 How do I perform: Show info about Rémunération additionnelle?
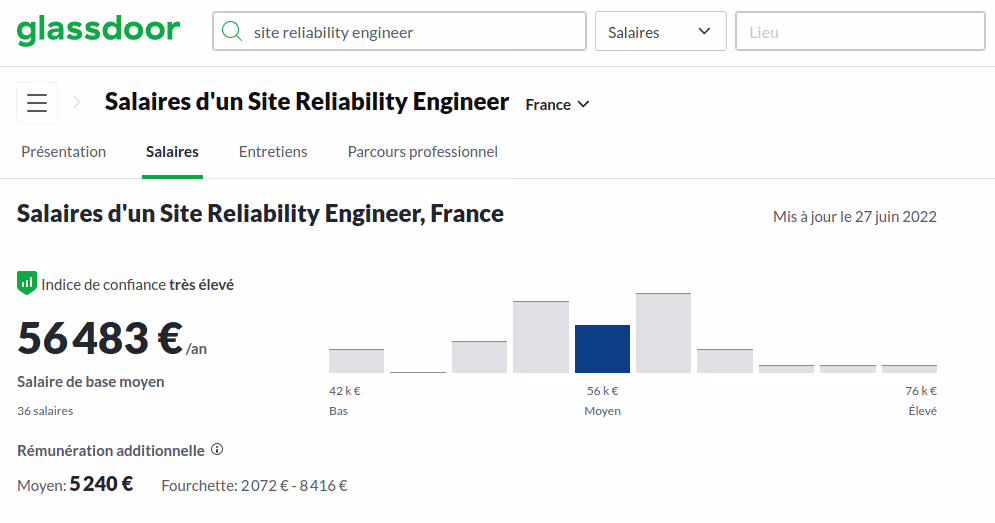pos(217,450)
